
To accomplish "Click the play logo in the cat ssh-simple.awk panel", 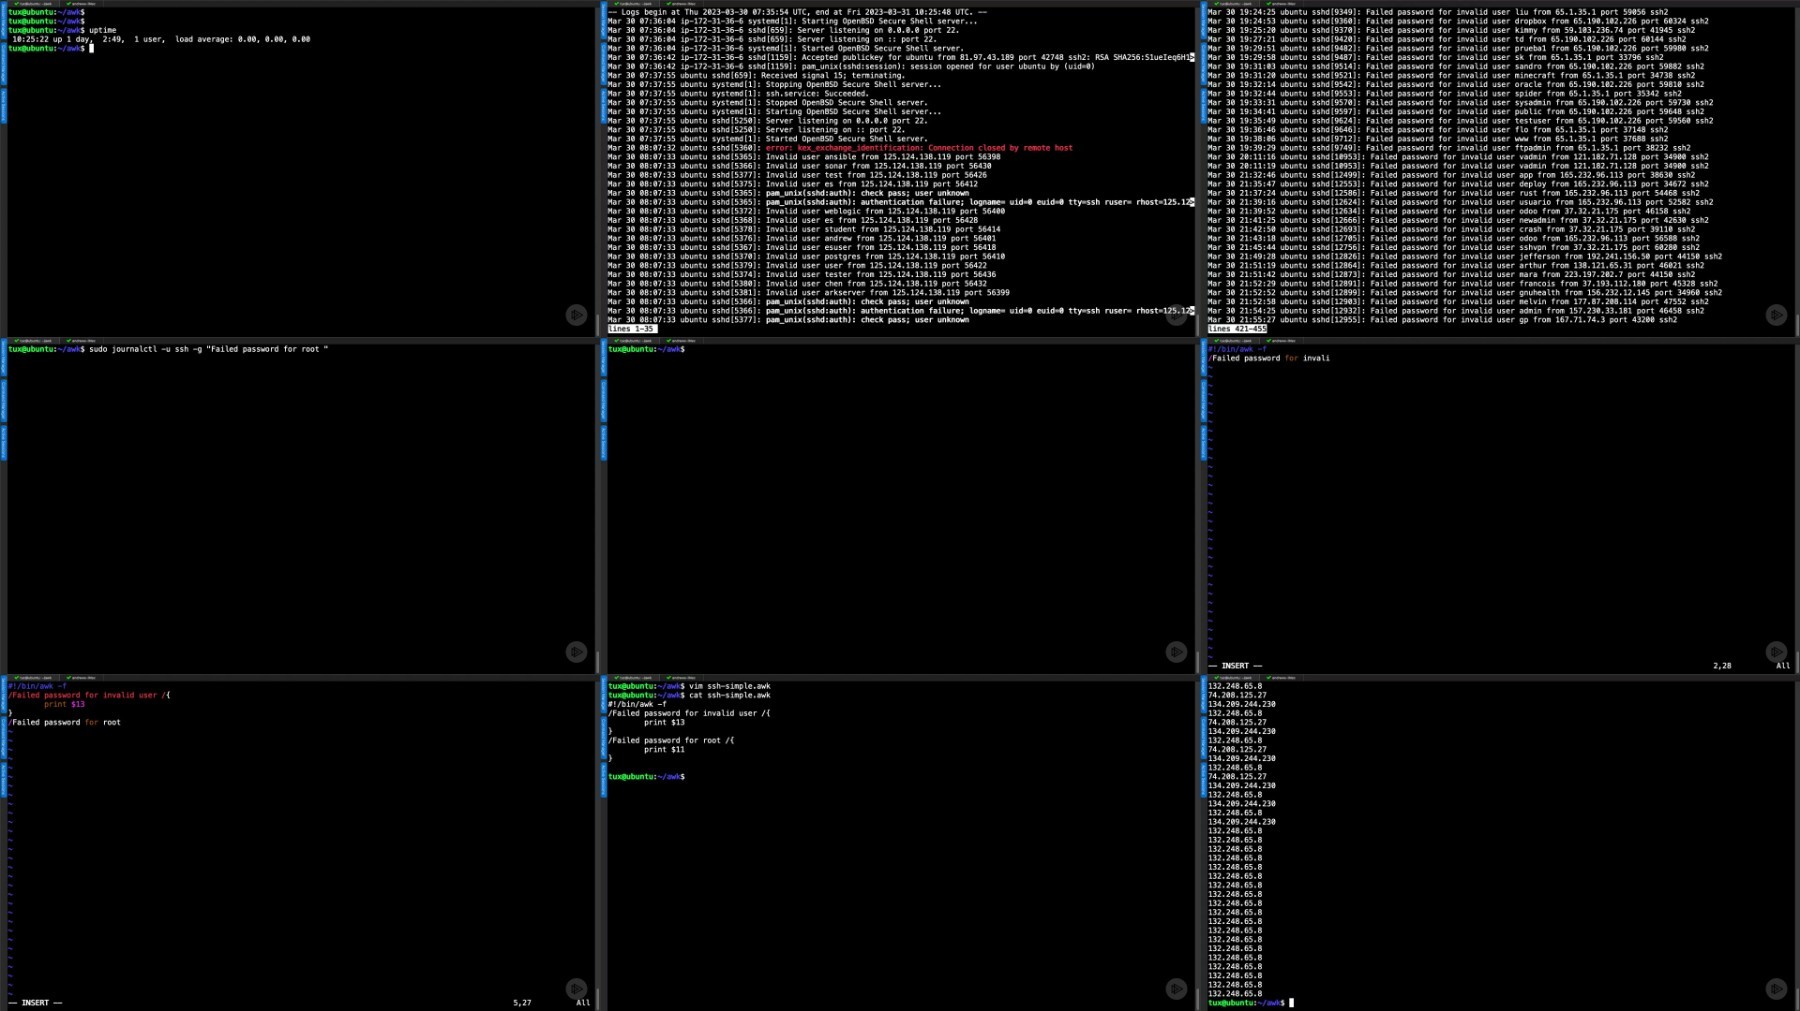I will click(1176, 989).
